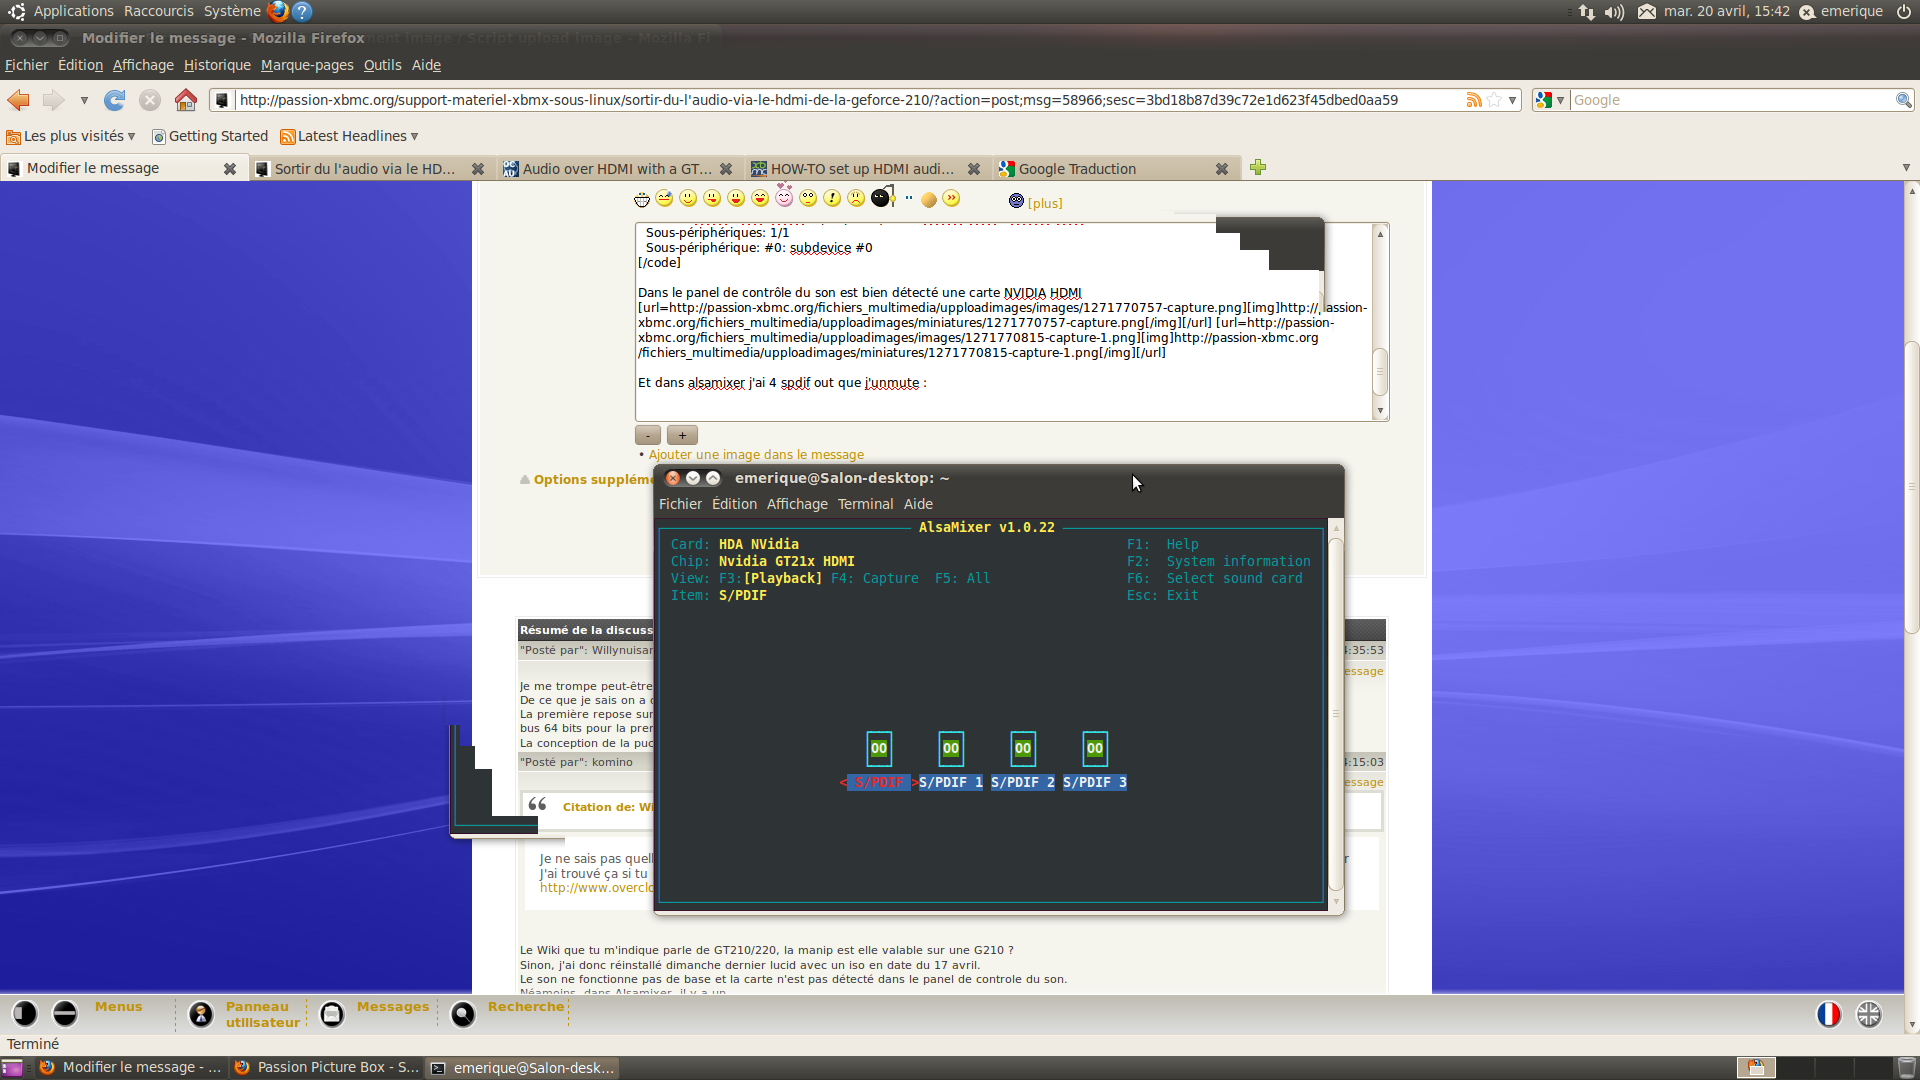The width and height of the screenshot is (1920, 1080).
Task: Reload the page with the refresh icon
Action: (115, 100)
